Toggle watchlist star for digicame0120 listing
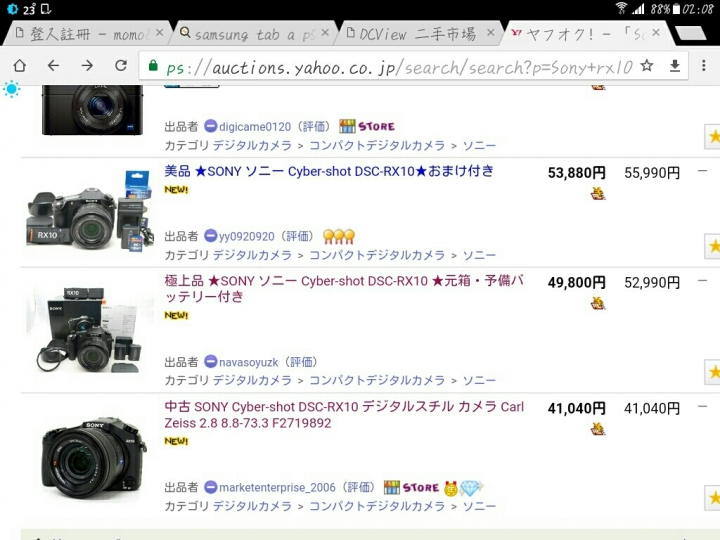 tap(713, 137)
